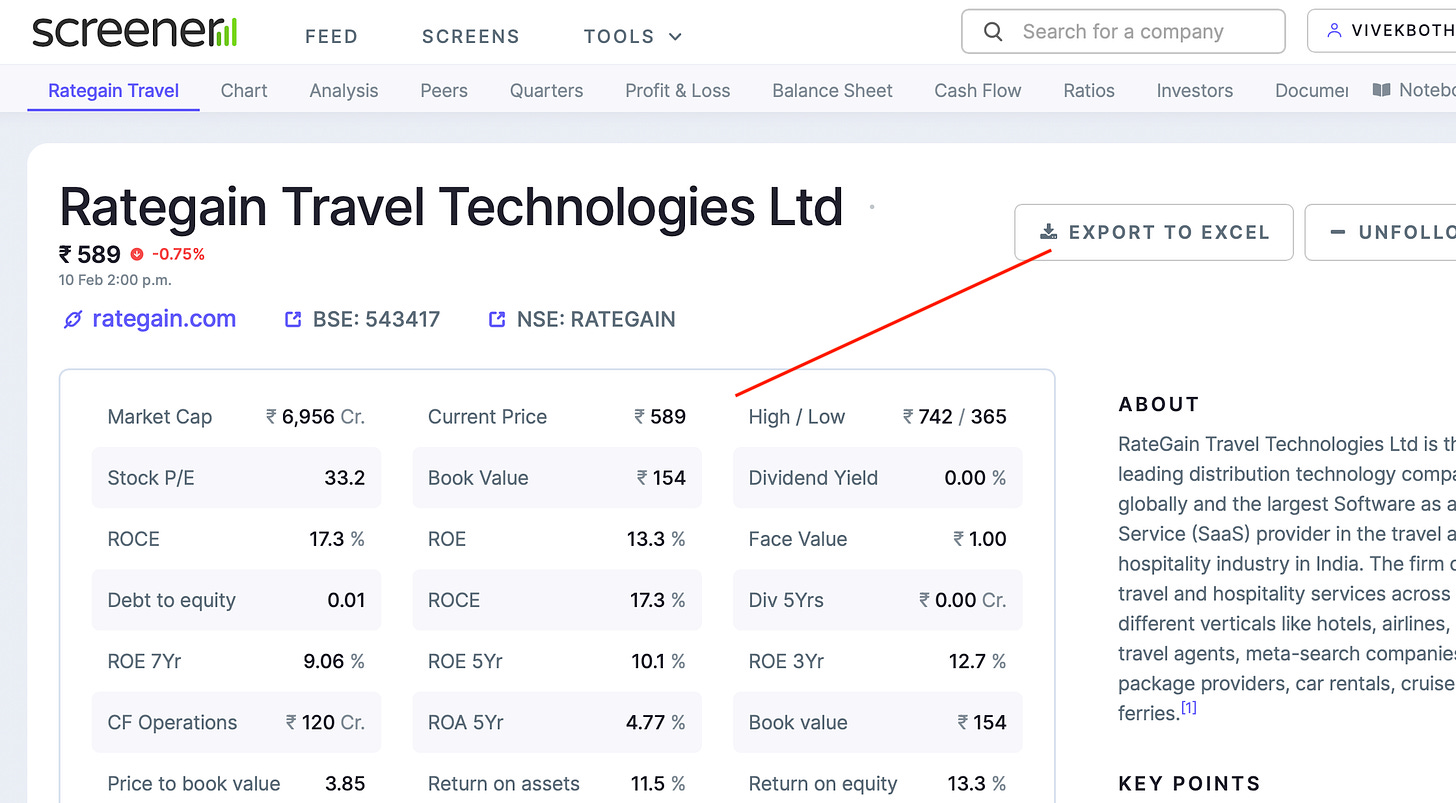The width and height of the screenshot is (1456, 803).
Task: Click the Notebook book icon
Action: (x=1381, y=90)
